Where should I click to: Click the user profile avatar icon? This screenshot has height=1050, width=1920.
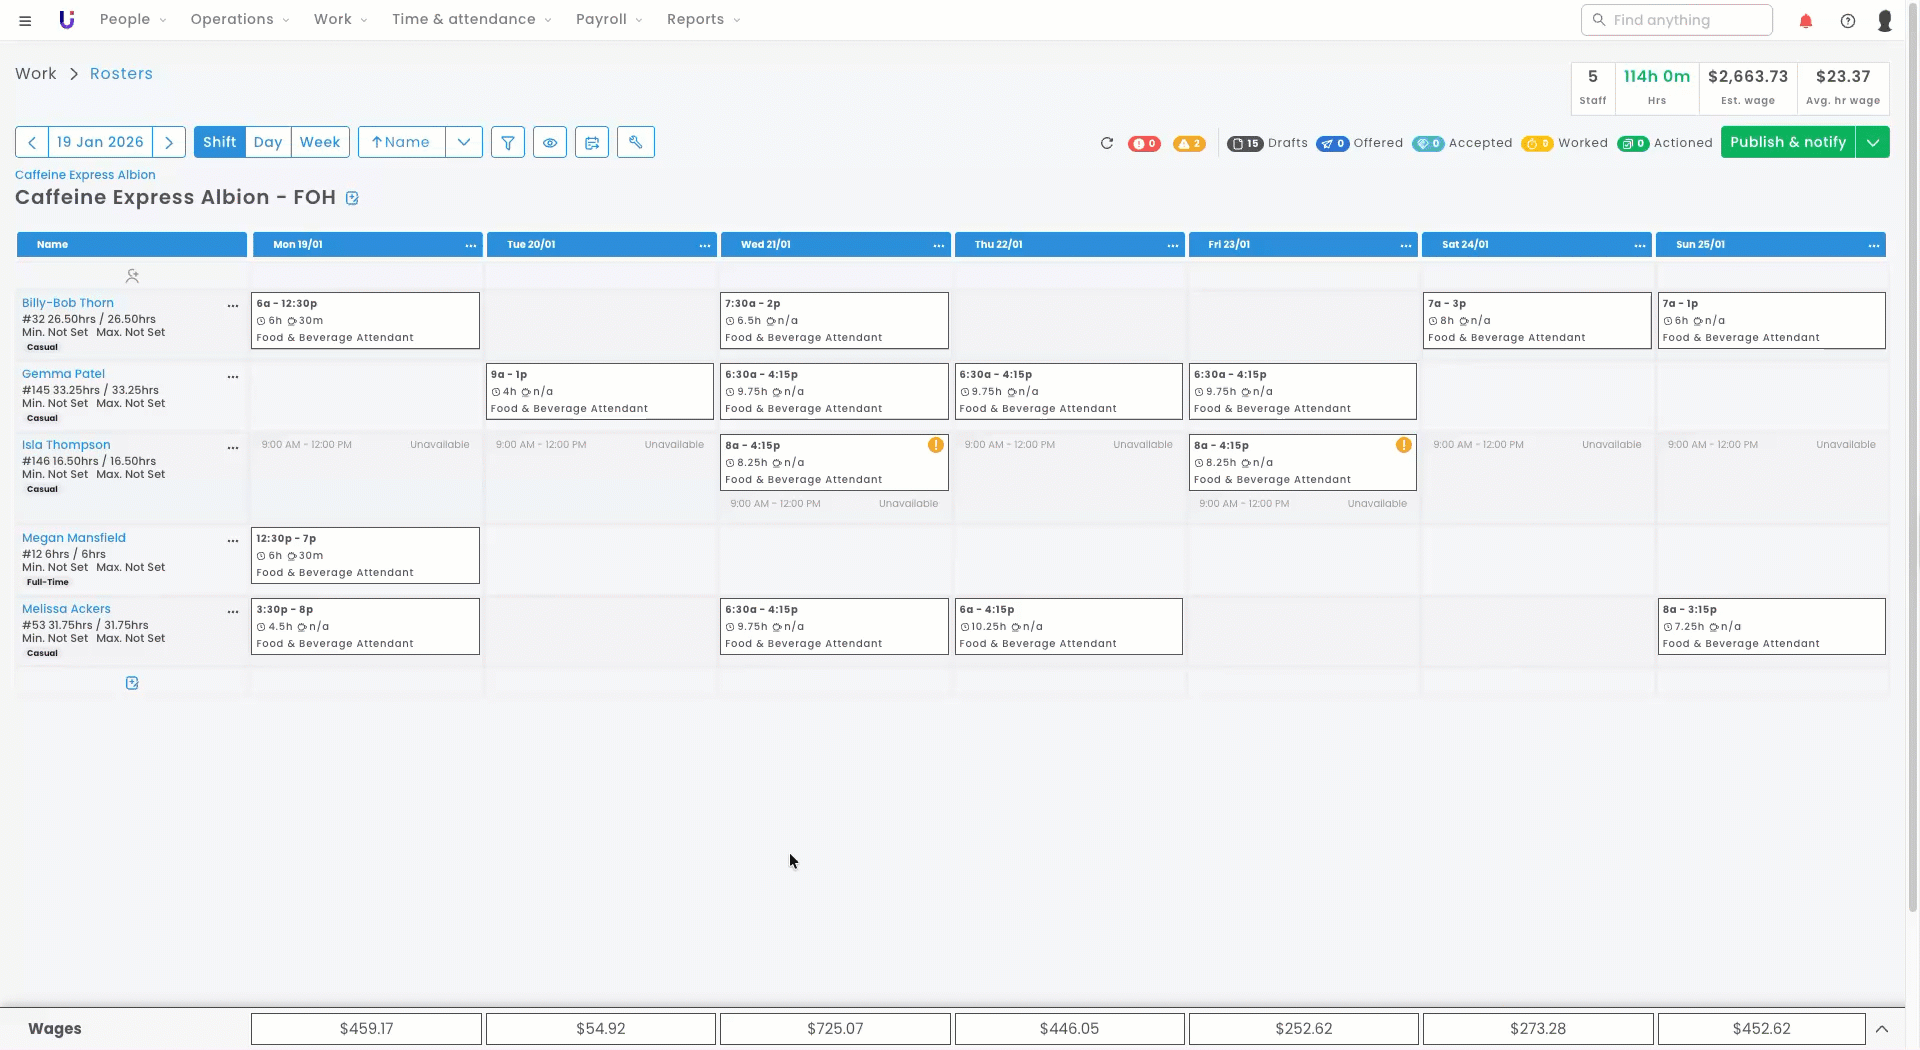tap(1885, 20)
